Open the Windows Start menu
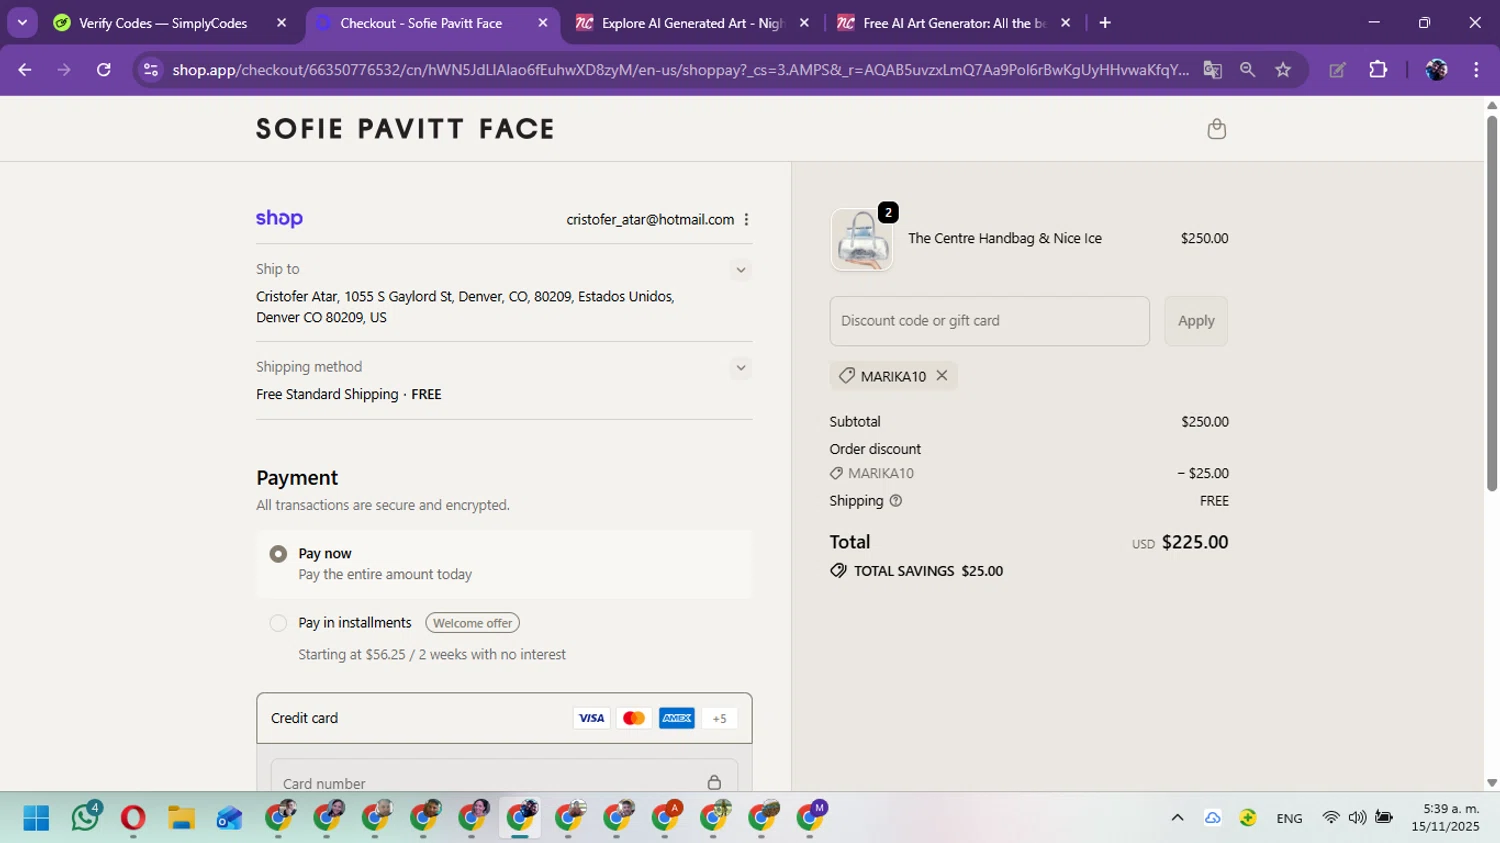Screen dimensions: 1500x843 tap(36, 818)
